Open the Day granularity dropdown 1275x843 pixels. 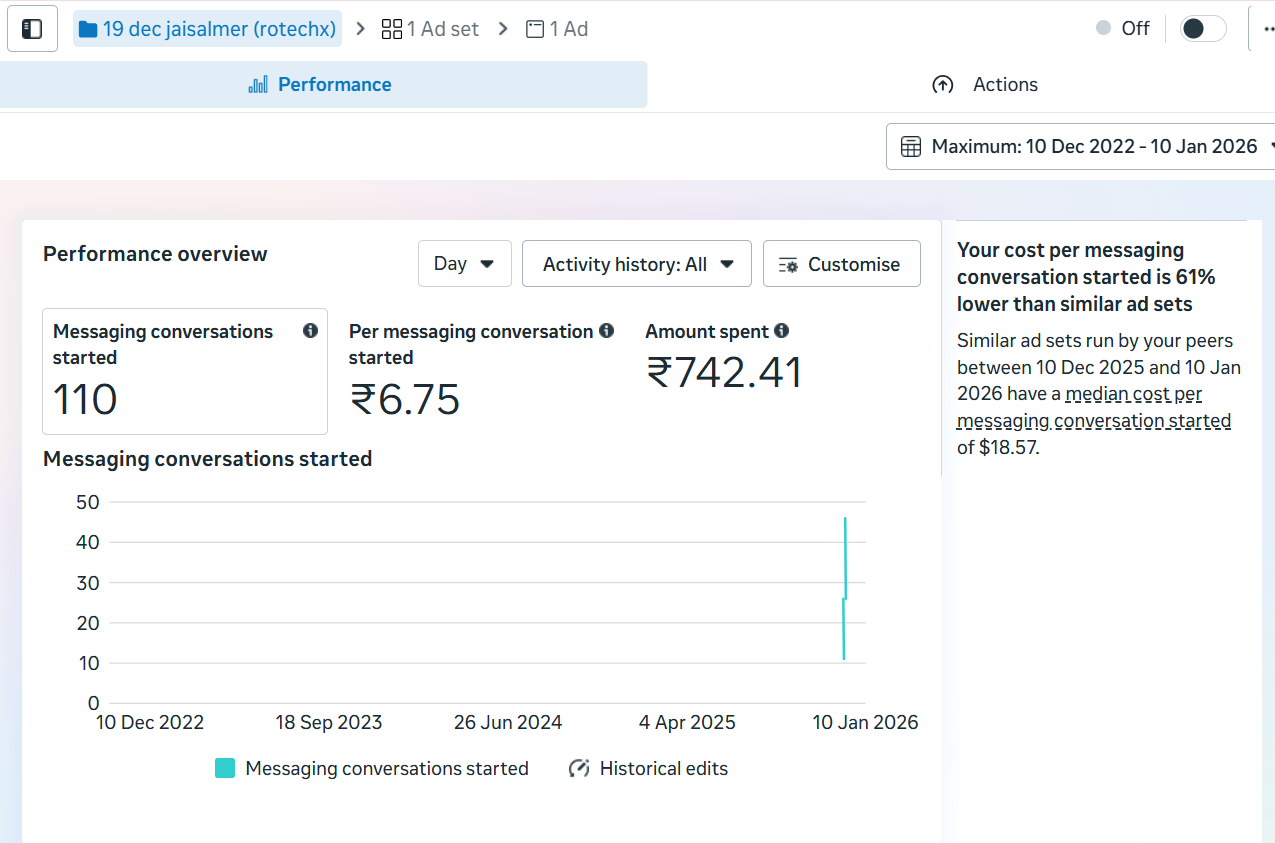[465, 264]
